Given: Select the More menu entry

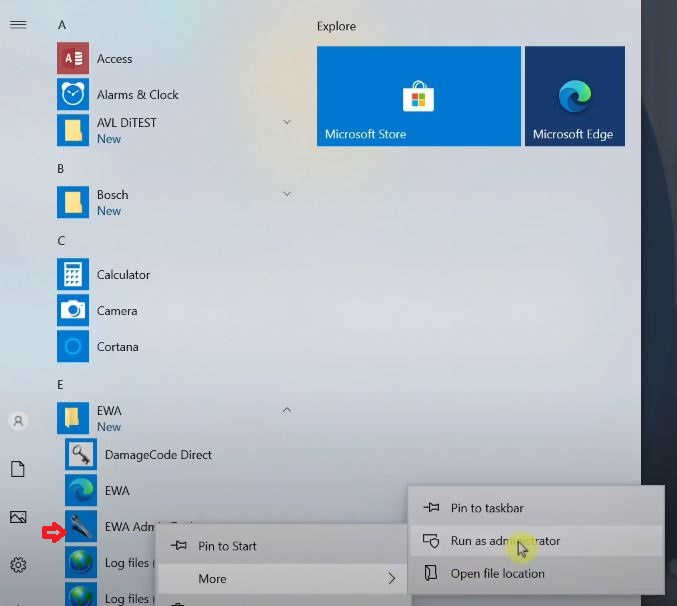Looking at the screenshot, I should point(282,579).
